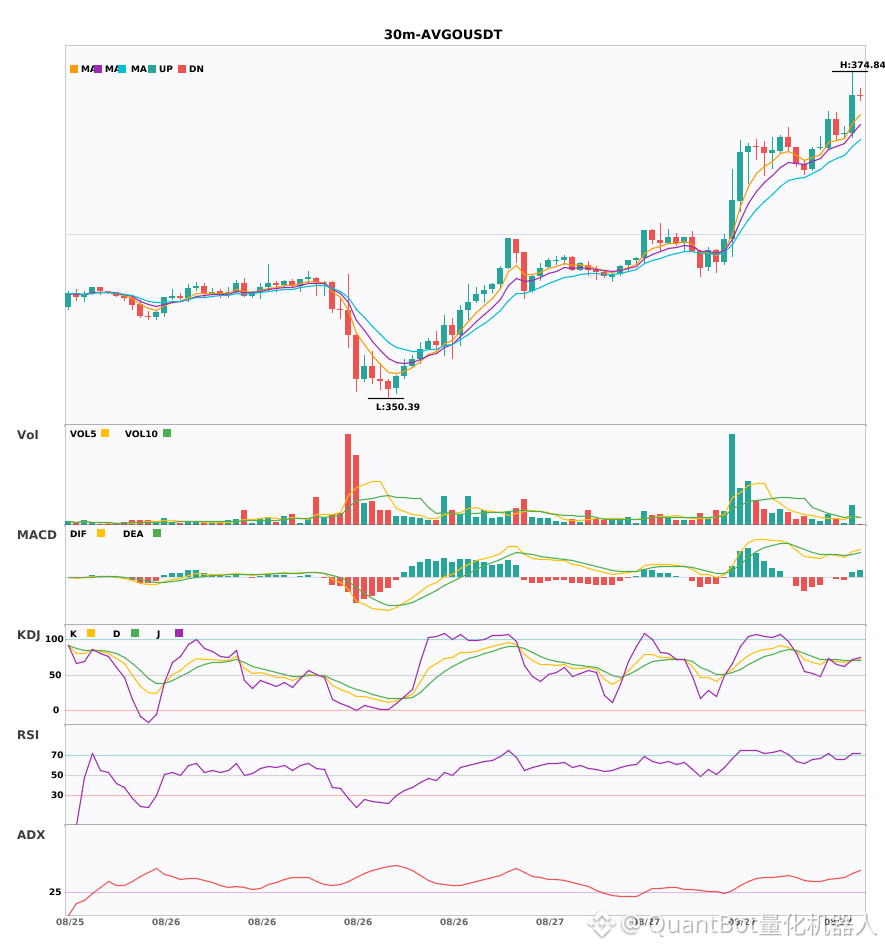Select the ADX panel label

coord(31,834)
